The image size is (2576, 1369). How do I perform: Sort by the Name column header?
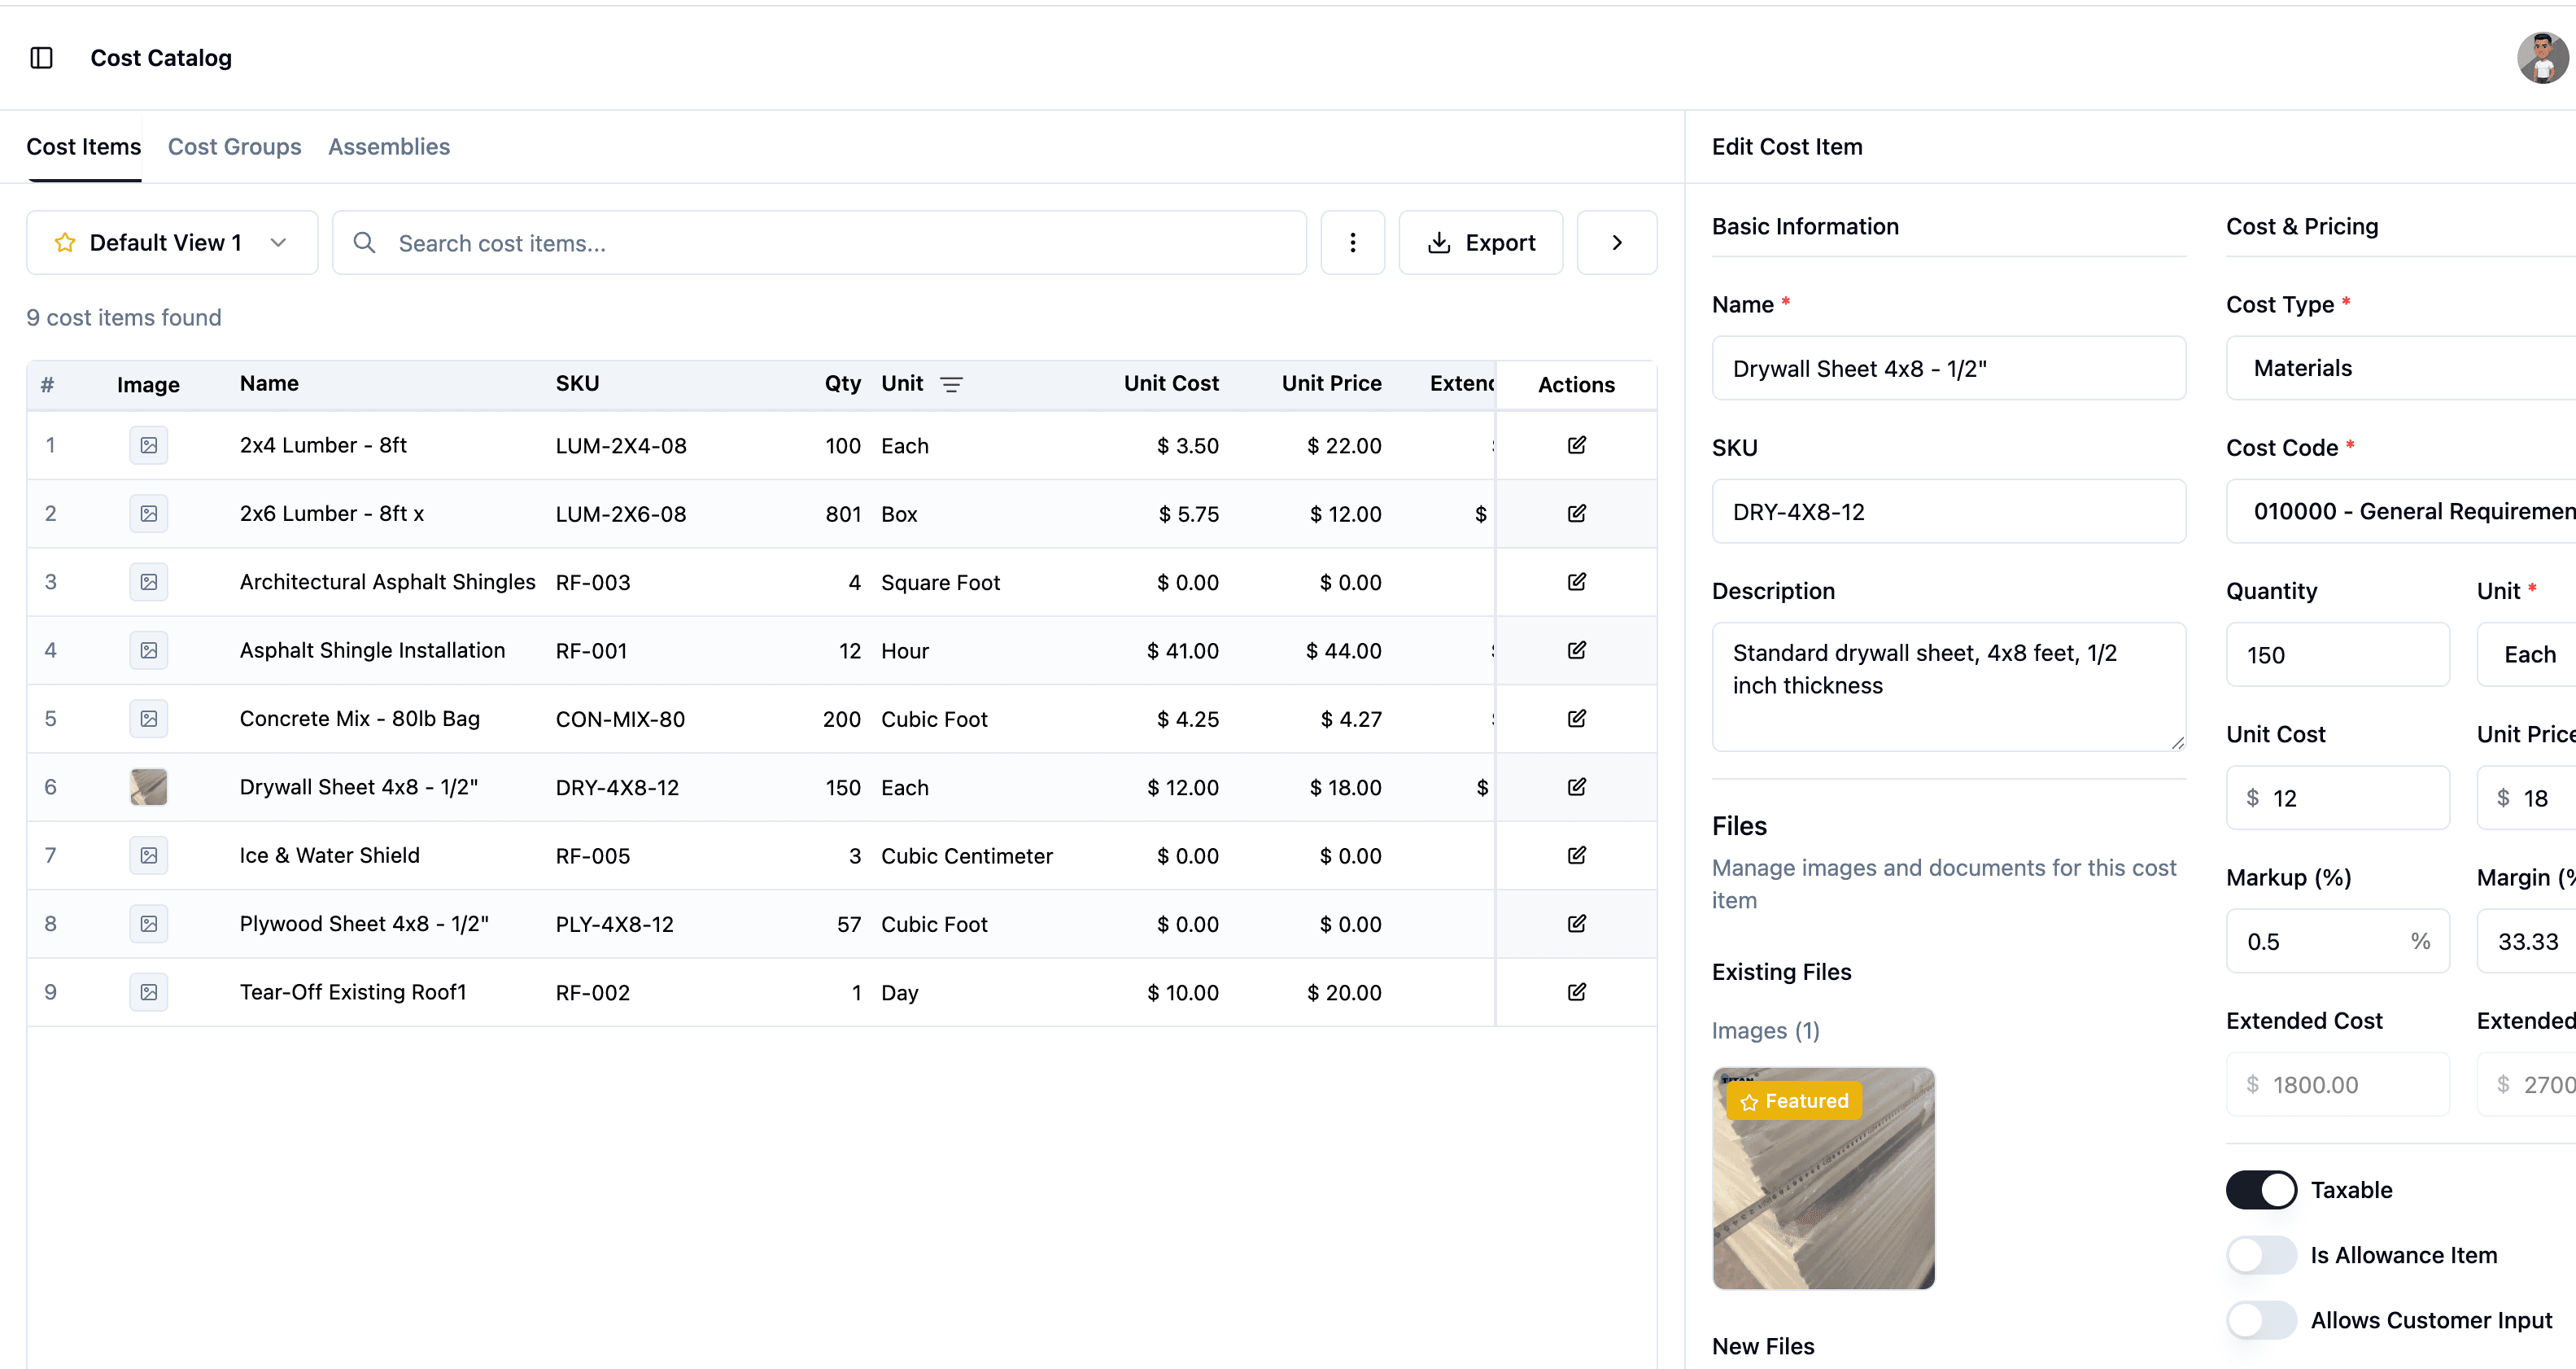(269, 384)
